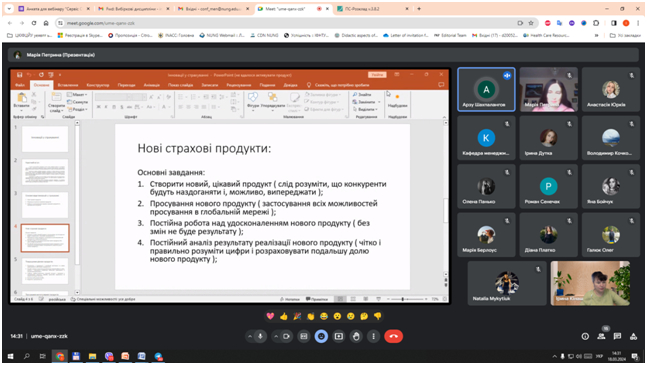
Task: Open meeting details info icon
Action: tap(585, 337)
